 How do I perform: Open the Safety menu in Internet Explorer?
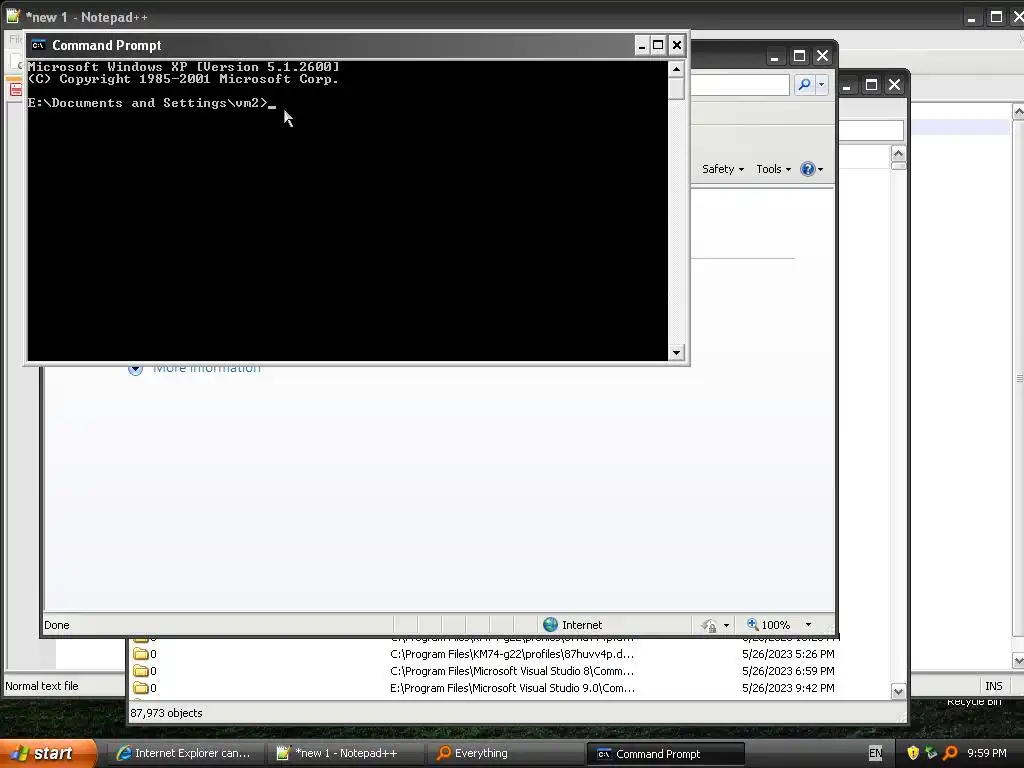(x=723, y=169)
